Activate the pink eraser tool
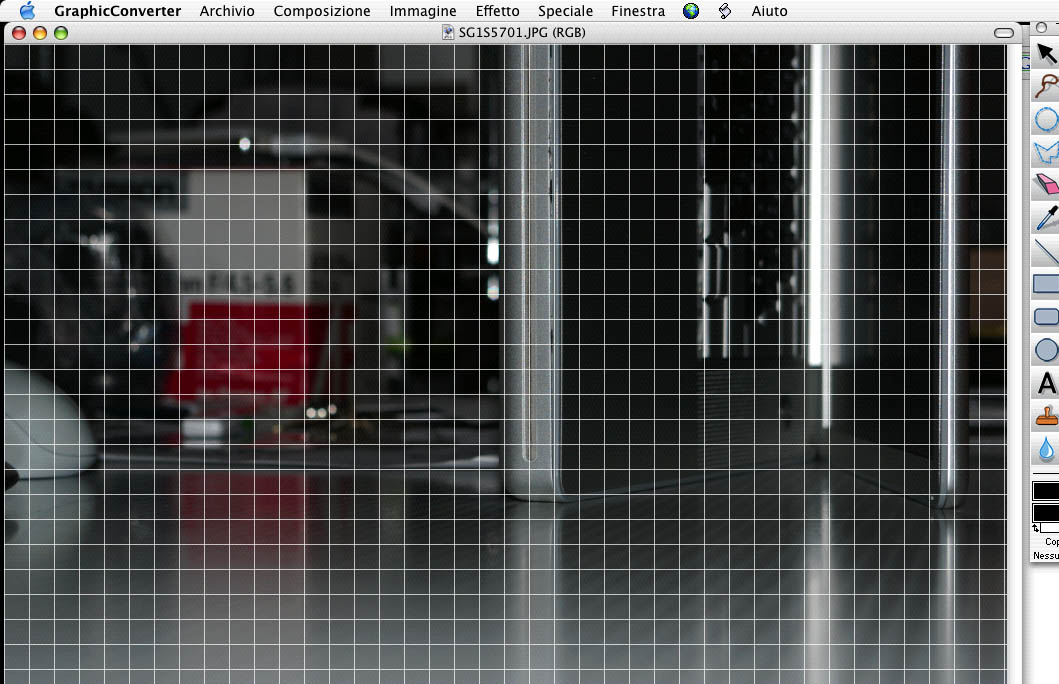Image resolution: width=1059 pixels, height=684 pixels. coord(1046,185)
